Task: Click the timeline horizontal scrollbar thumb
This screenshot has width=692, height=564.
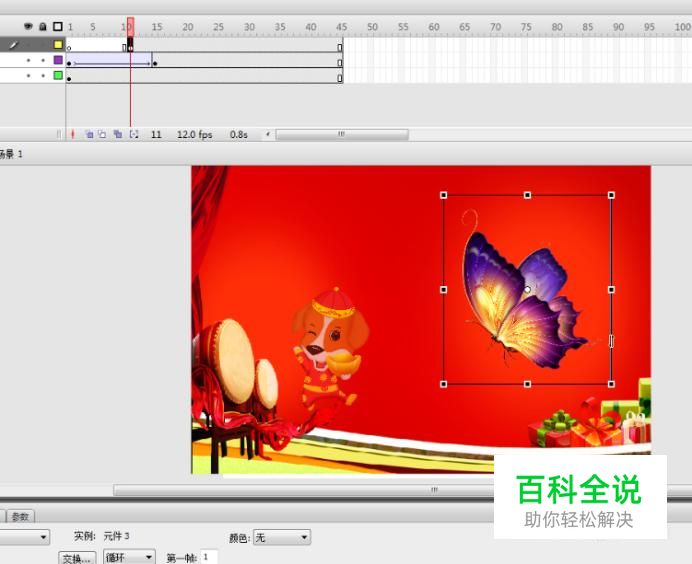Action: 342,134
